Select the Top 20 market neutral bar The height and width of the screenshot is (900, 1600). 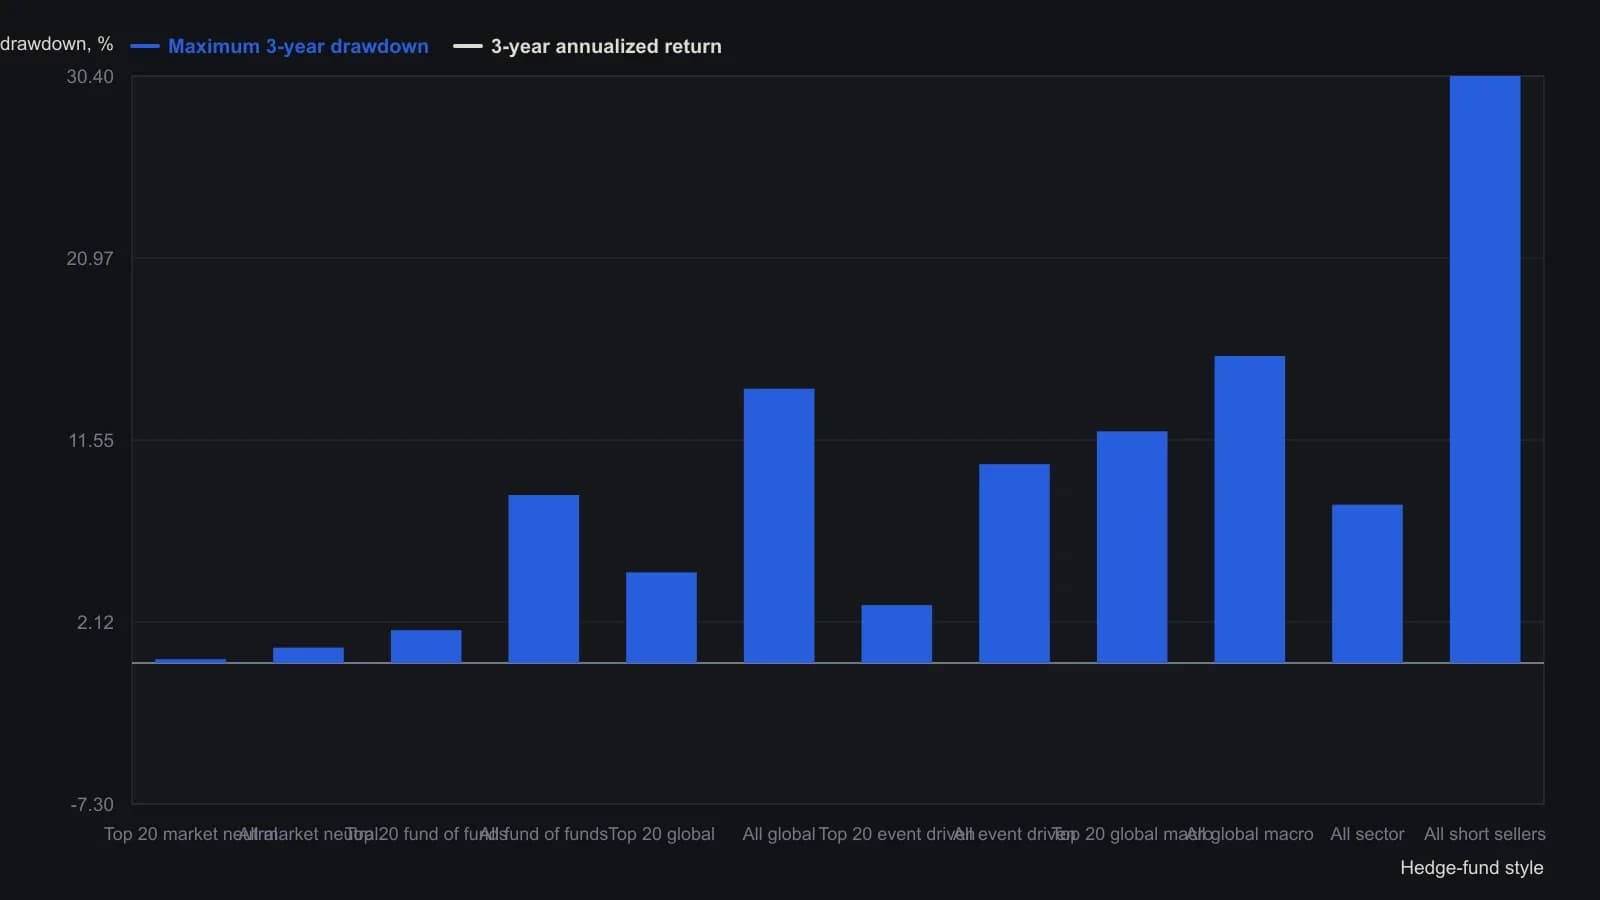[191, 661]
